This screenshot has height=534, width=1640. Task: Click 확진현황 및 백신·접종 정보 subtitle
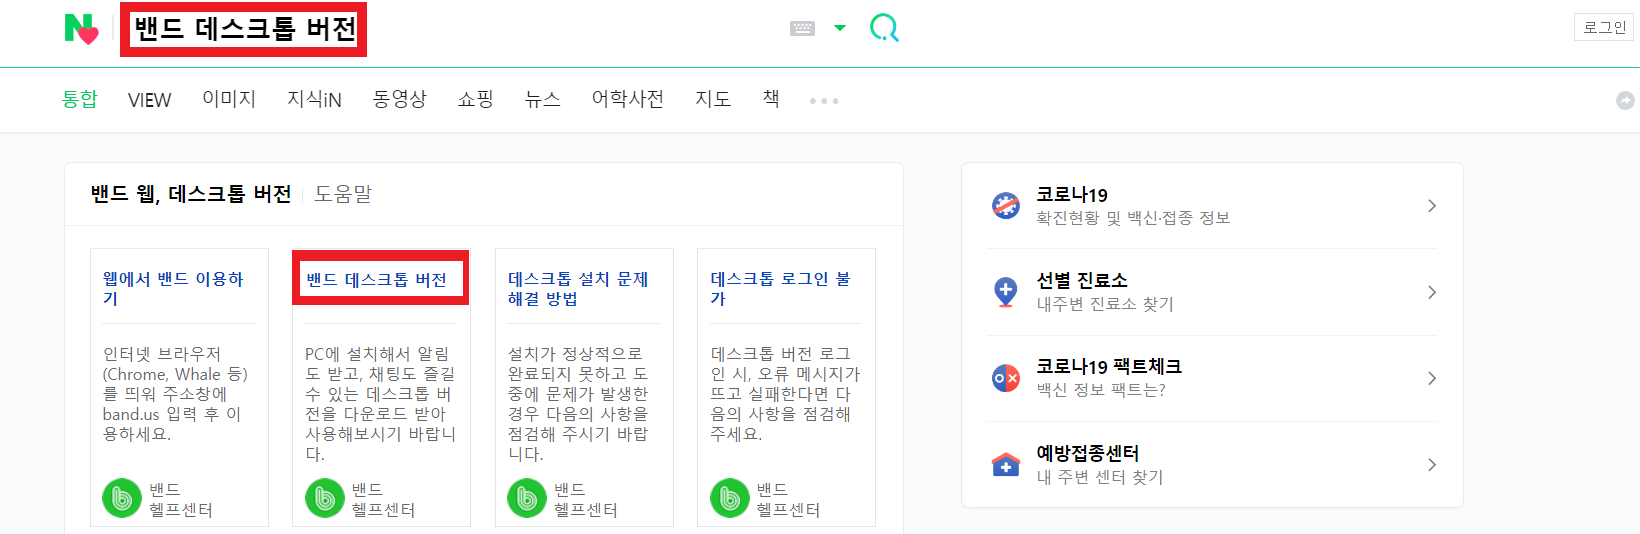pyautogui.click(x=1133, y=218)
